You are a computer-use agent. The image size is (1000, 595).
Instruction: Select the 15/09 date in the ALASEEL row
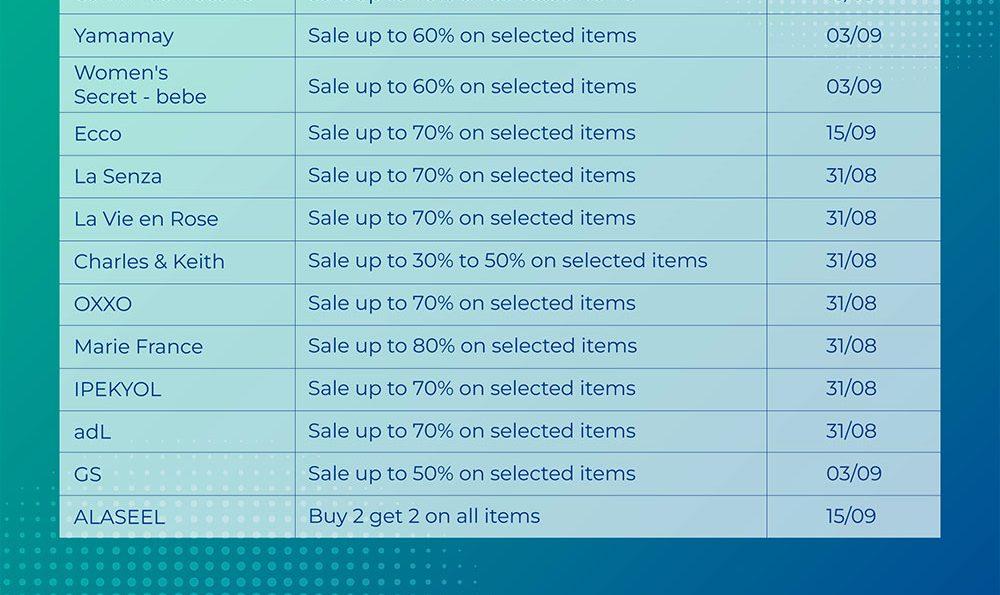click(851, 517)
